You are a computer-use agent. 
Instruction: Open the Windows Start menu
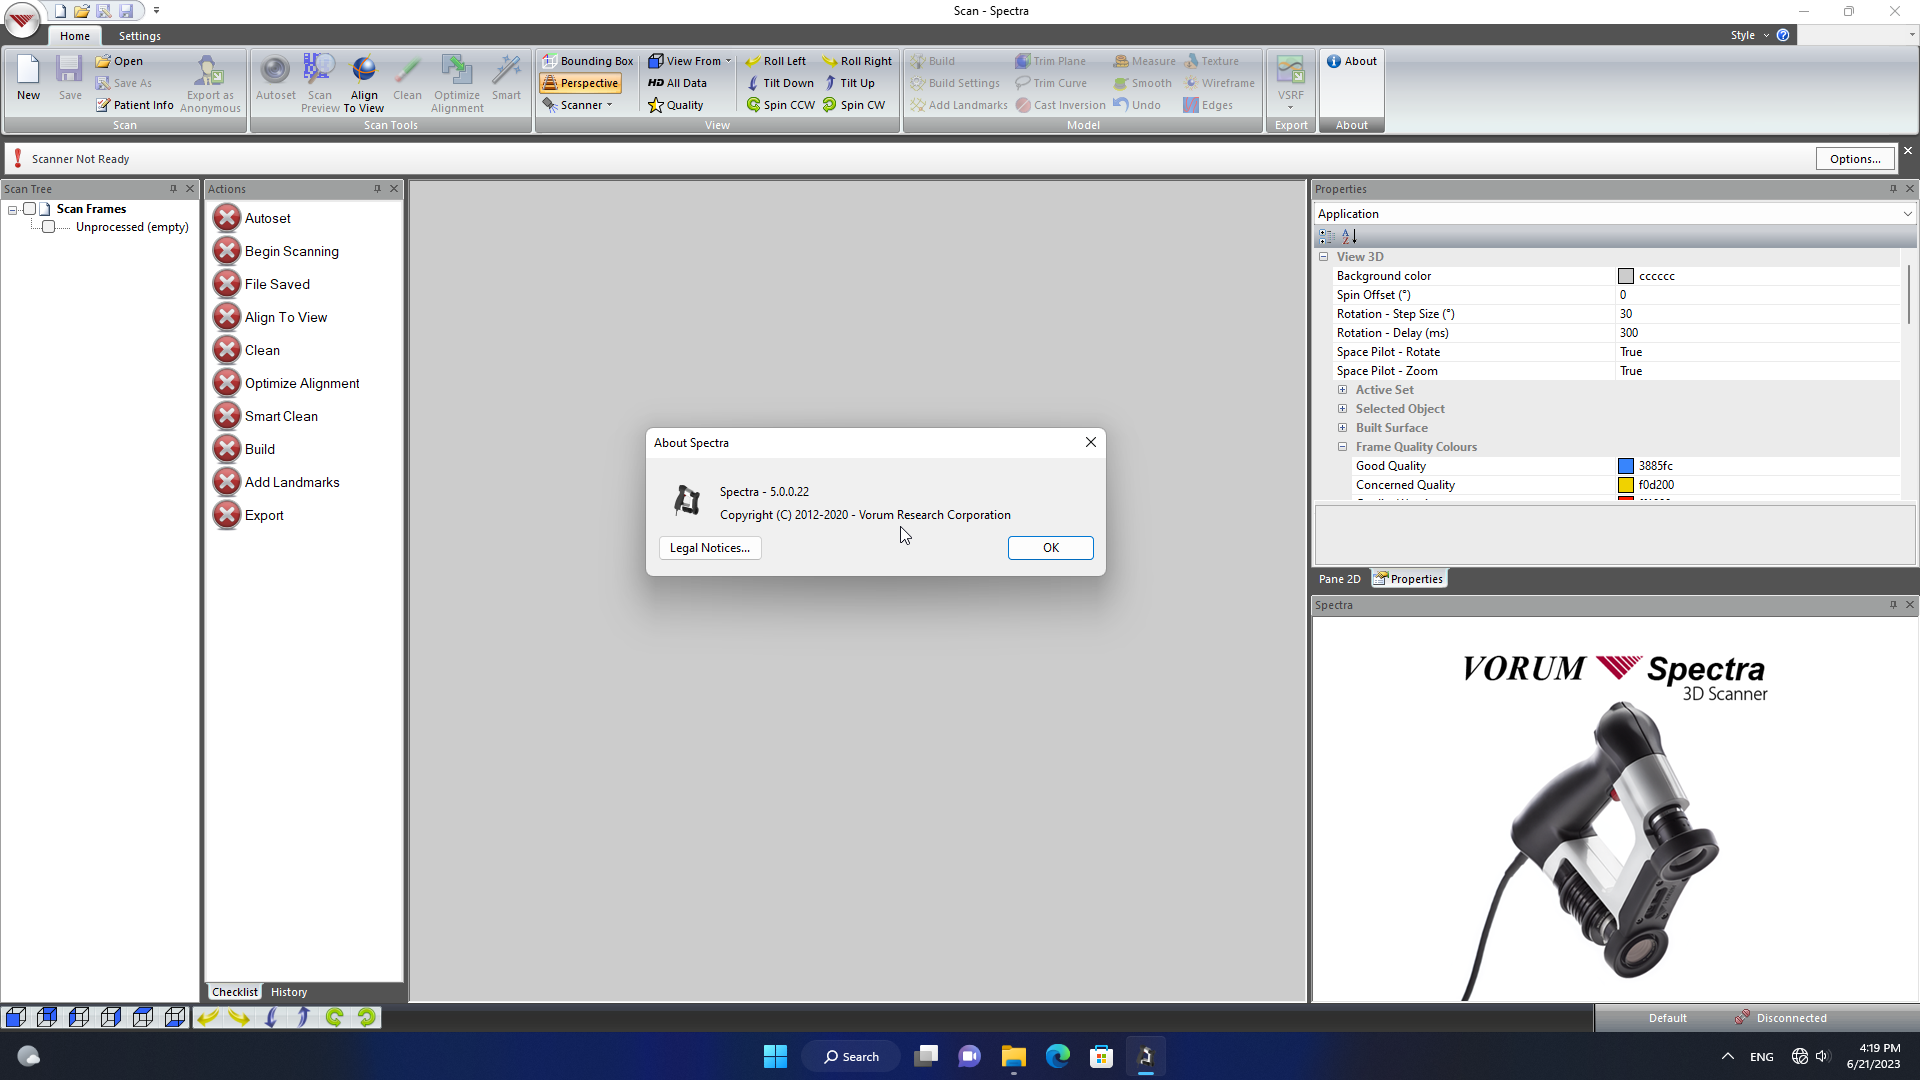coord(775,1056)
